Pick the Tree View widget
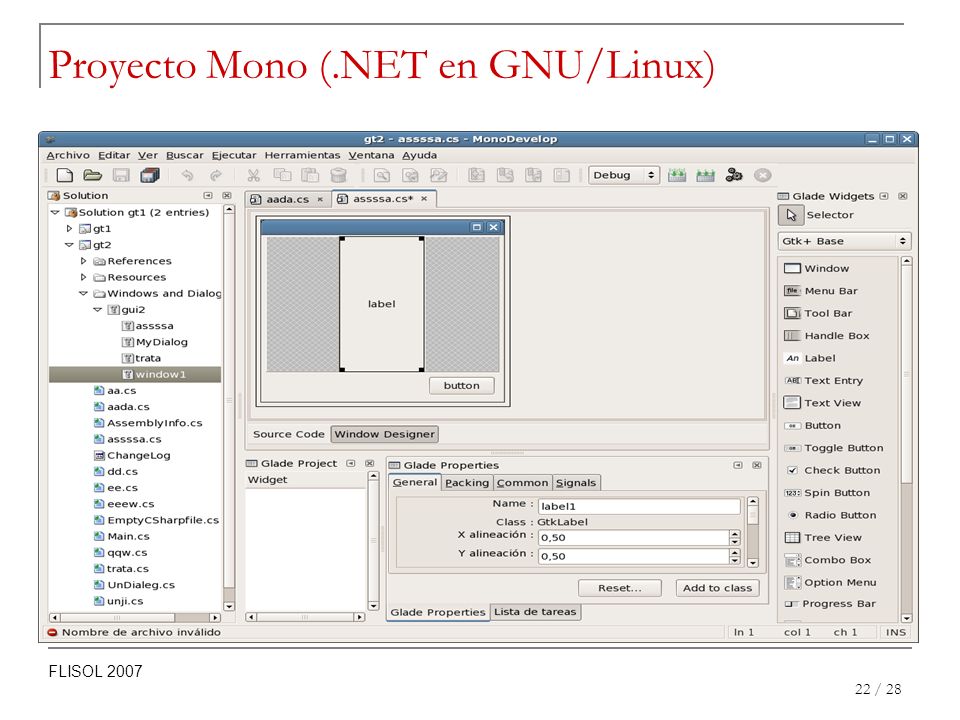 [x=823, y=538]
